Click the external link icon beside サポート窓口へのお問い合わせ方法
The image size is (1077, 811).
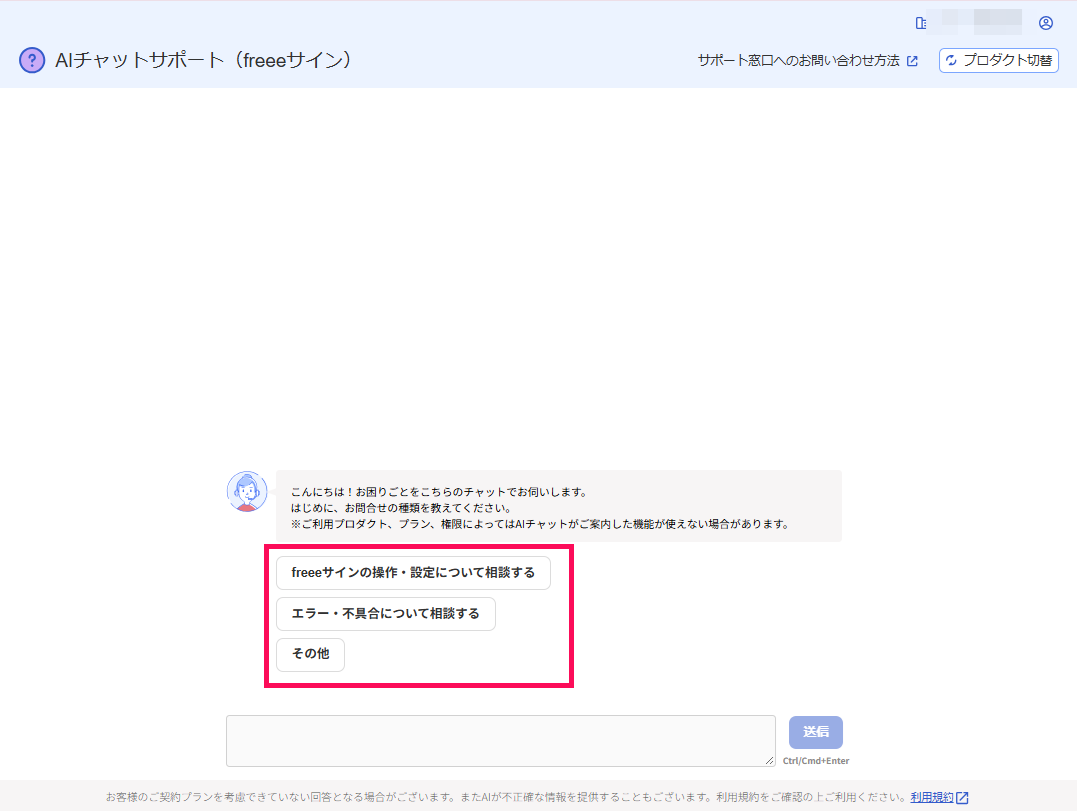pyautogui.click(x=912, y=61)
